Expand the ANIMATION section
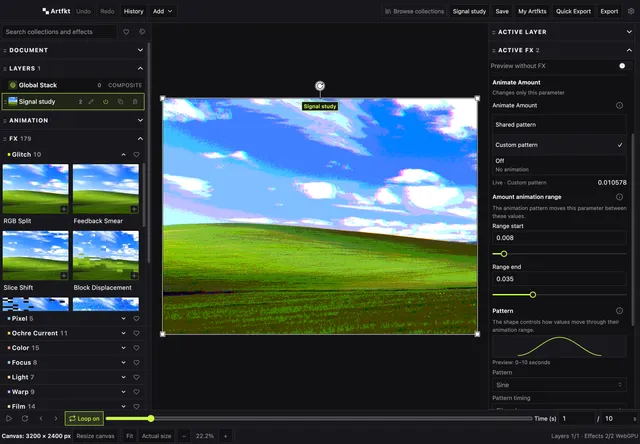 pyautogui.click(x=140, y=120)
